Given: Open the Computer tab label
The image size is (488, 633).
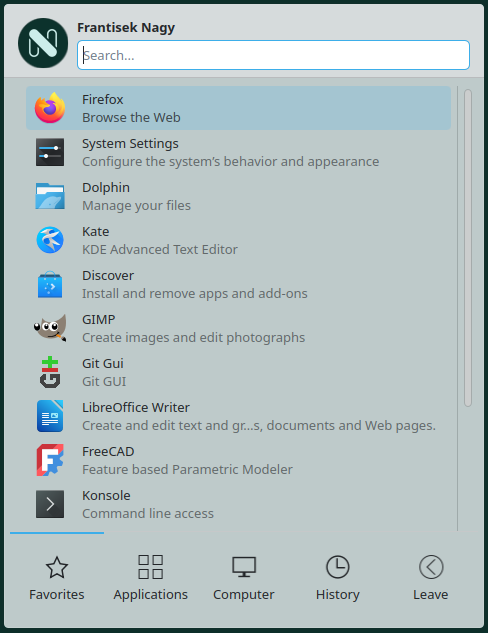Looking at the screenshot, I should [x=244, y=595].
